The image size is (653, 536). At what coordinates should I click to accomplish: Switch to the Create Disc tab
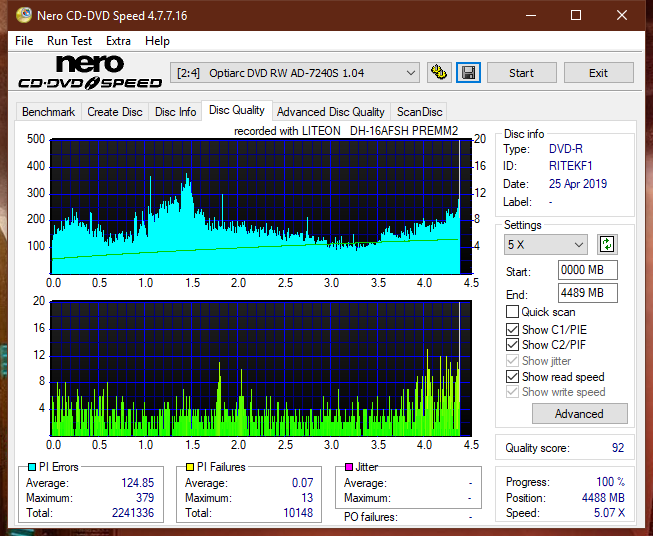(x=115, y=112)
